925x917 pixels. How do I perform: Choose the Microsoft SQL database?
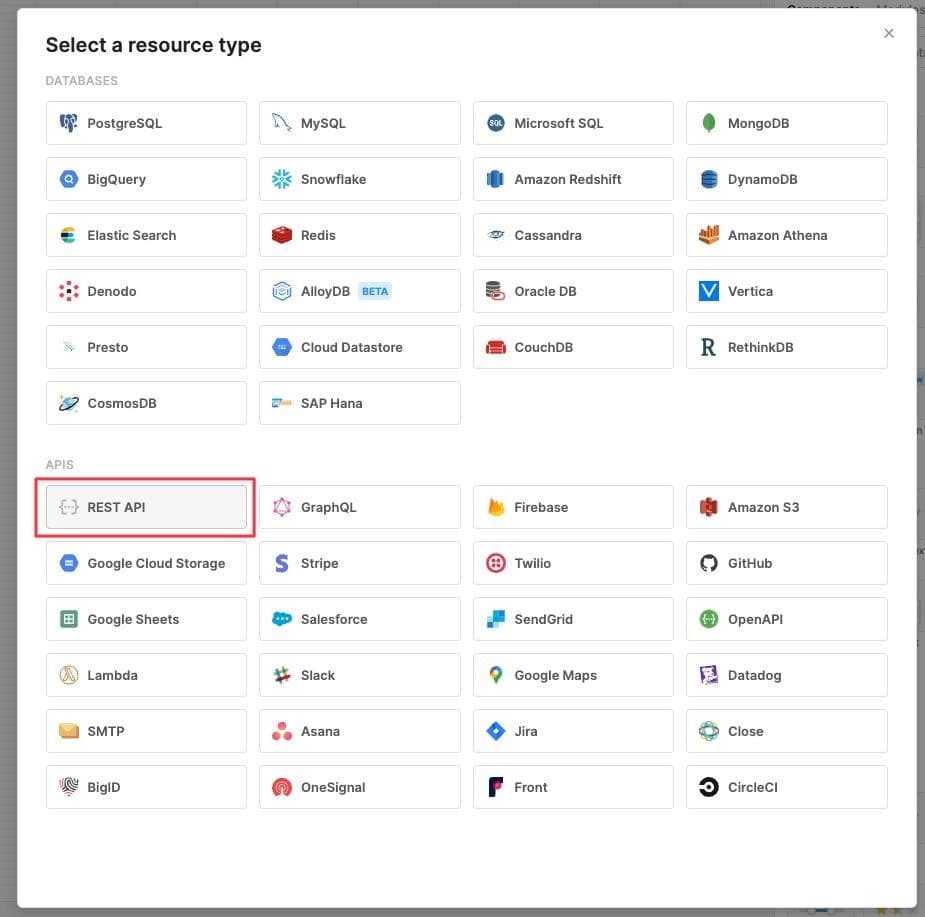[x=573, y=123]
